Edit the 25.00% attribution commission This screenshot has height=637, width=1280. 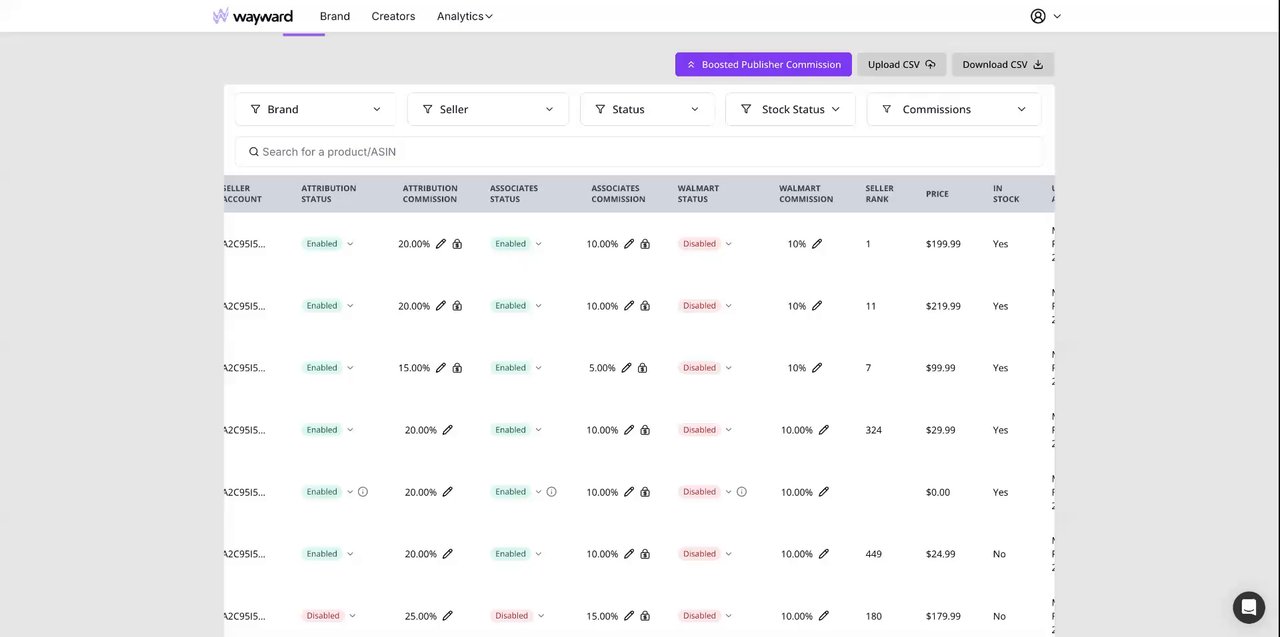(448, 616)
